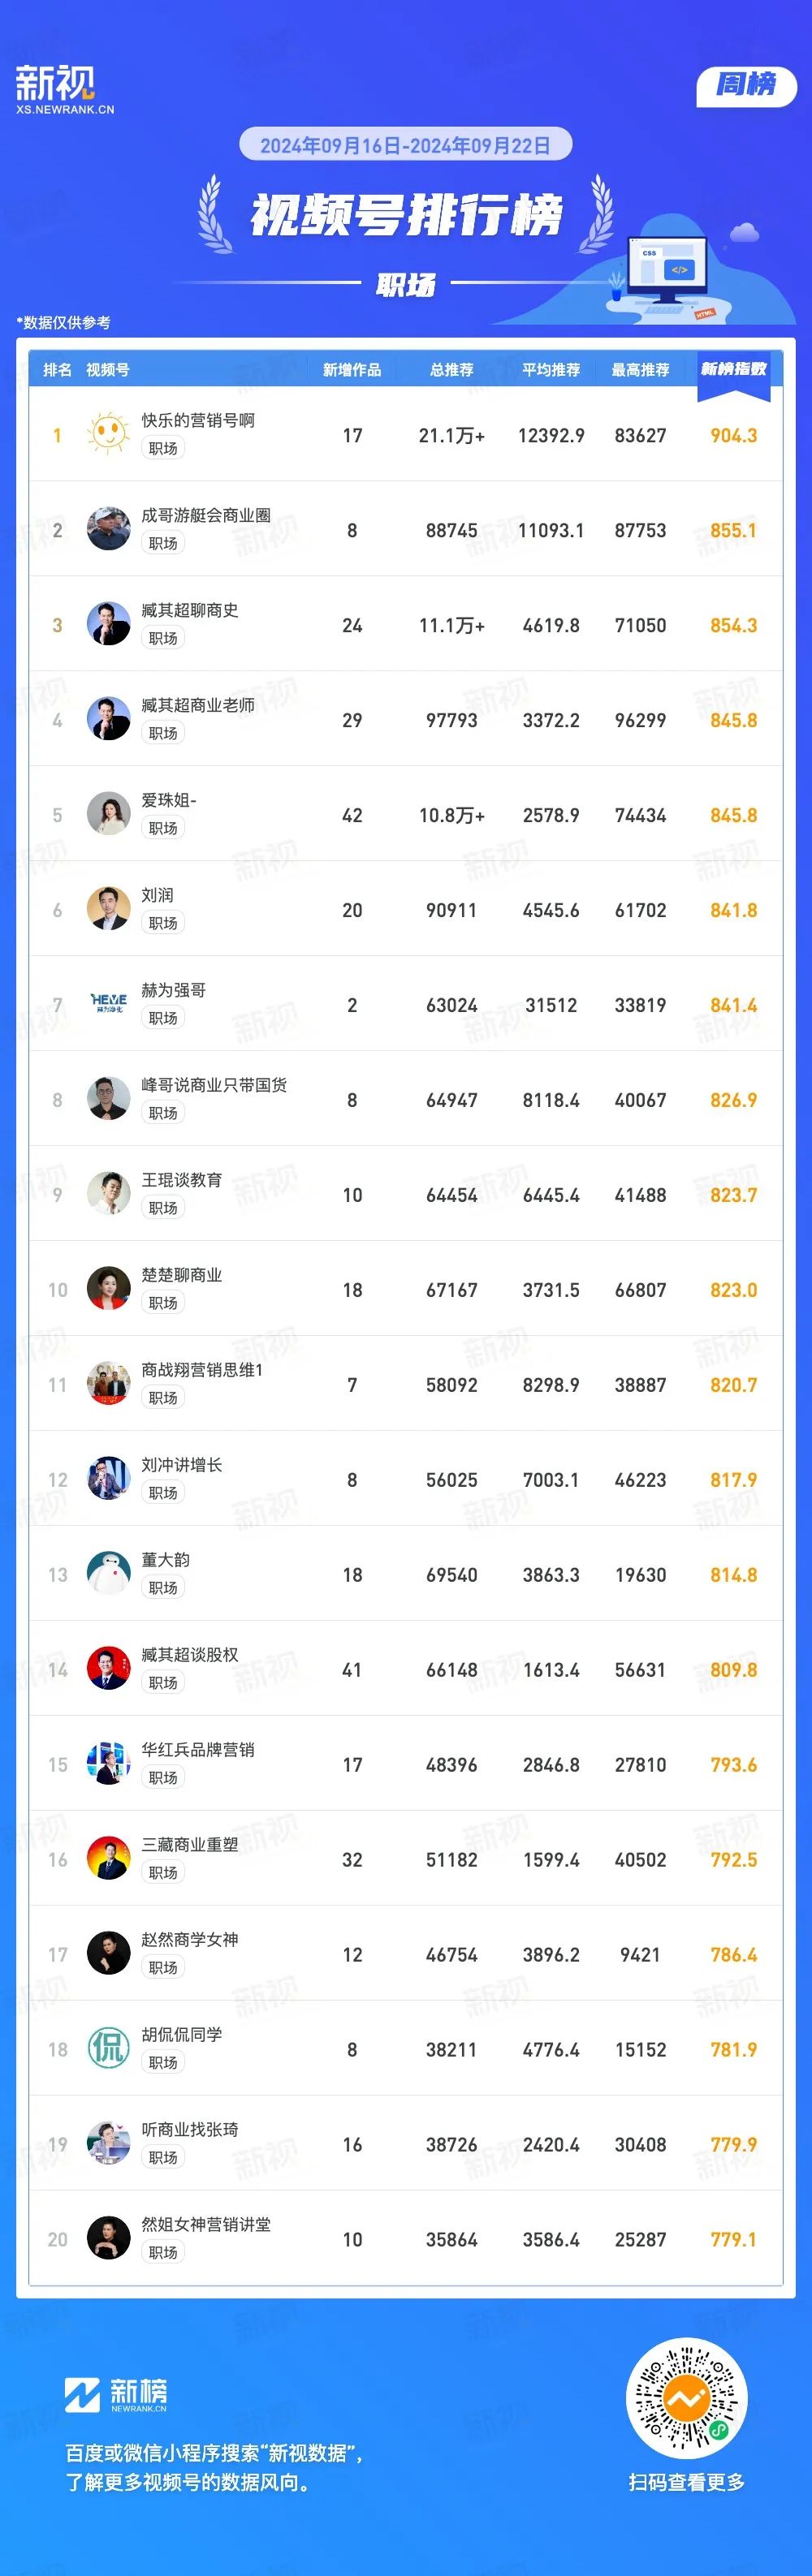
Task: Sort by 总推荐 column header
Action: (452, 370)
